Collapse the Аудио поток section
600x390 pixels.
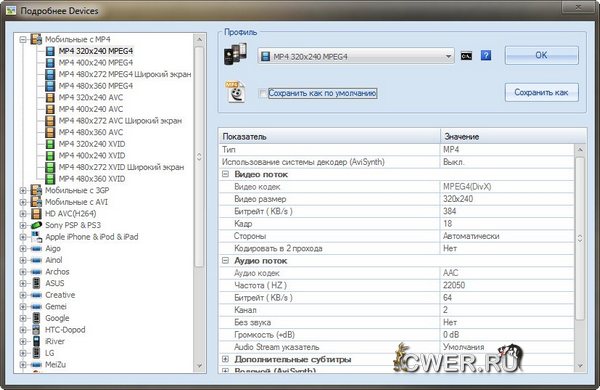225,261
